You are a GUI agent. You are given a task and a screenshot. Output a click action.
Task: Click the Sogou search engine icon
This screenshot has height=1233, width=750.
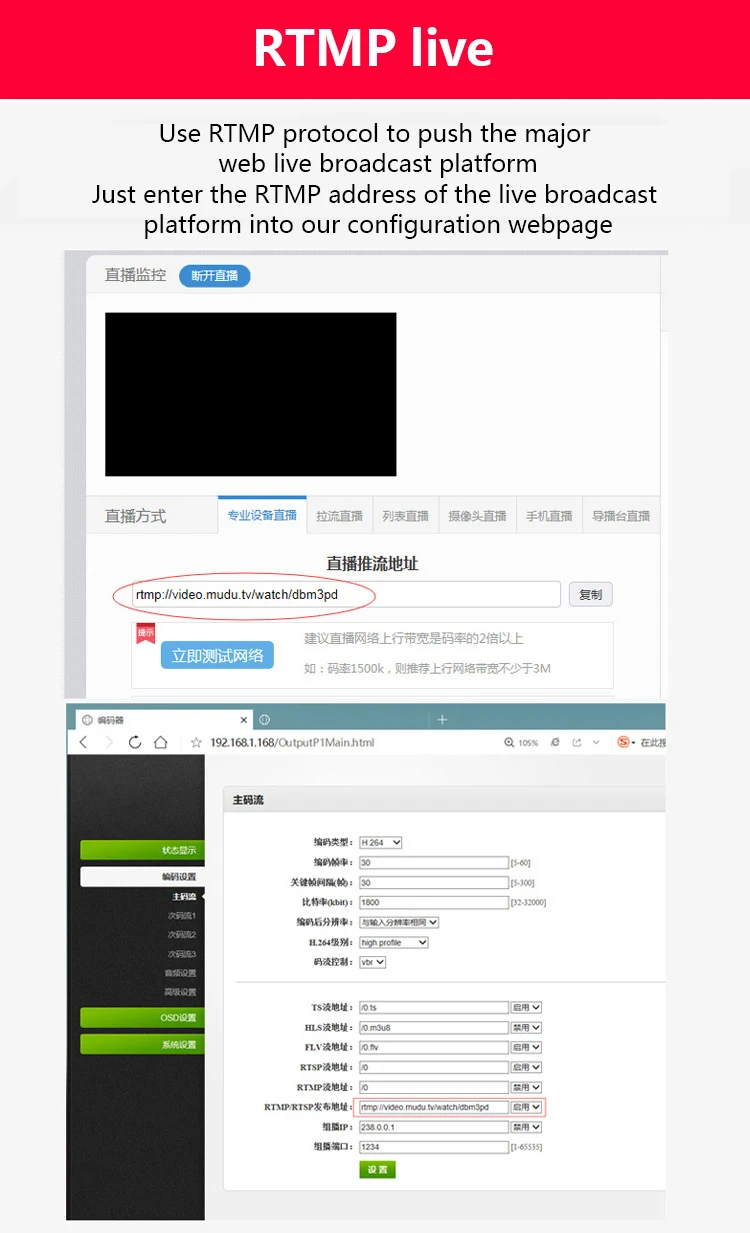pyautogui.click(x=624, y=742)
